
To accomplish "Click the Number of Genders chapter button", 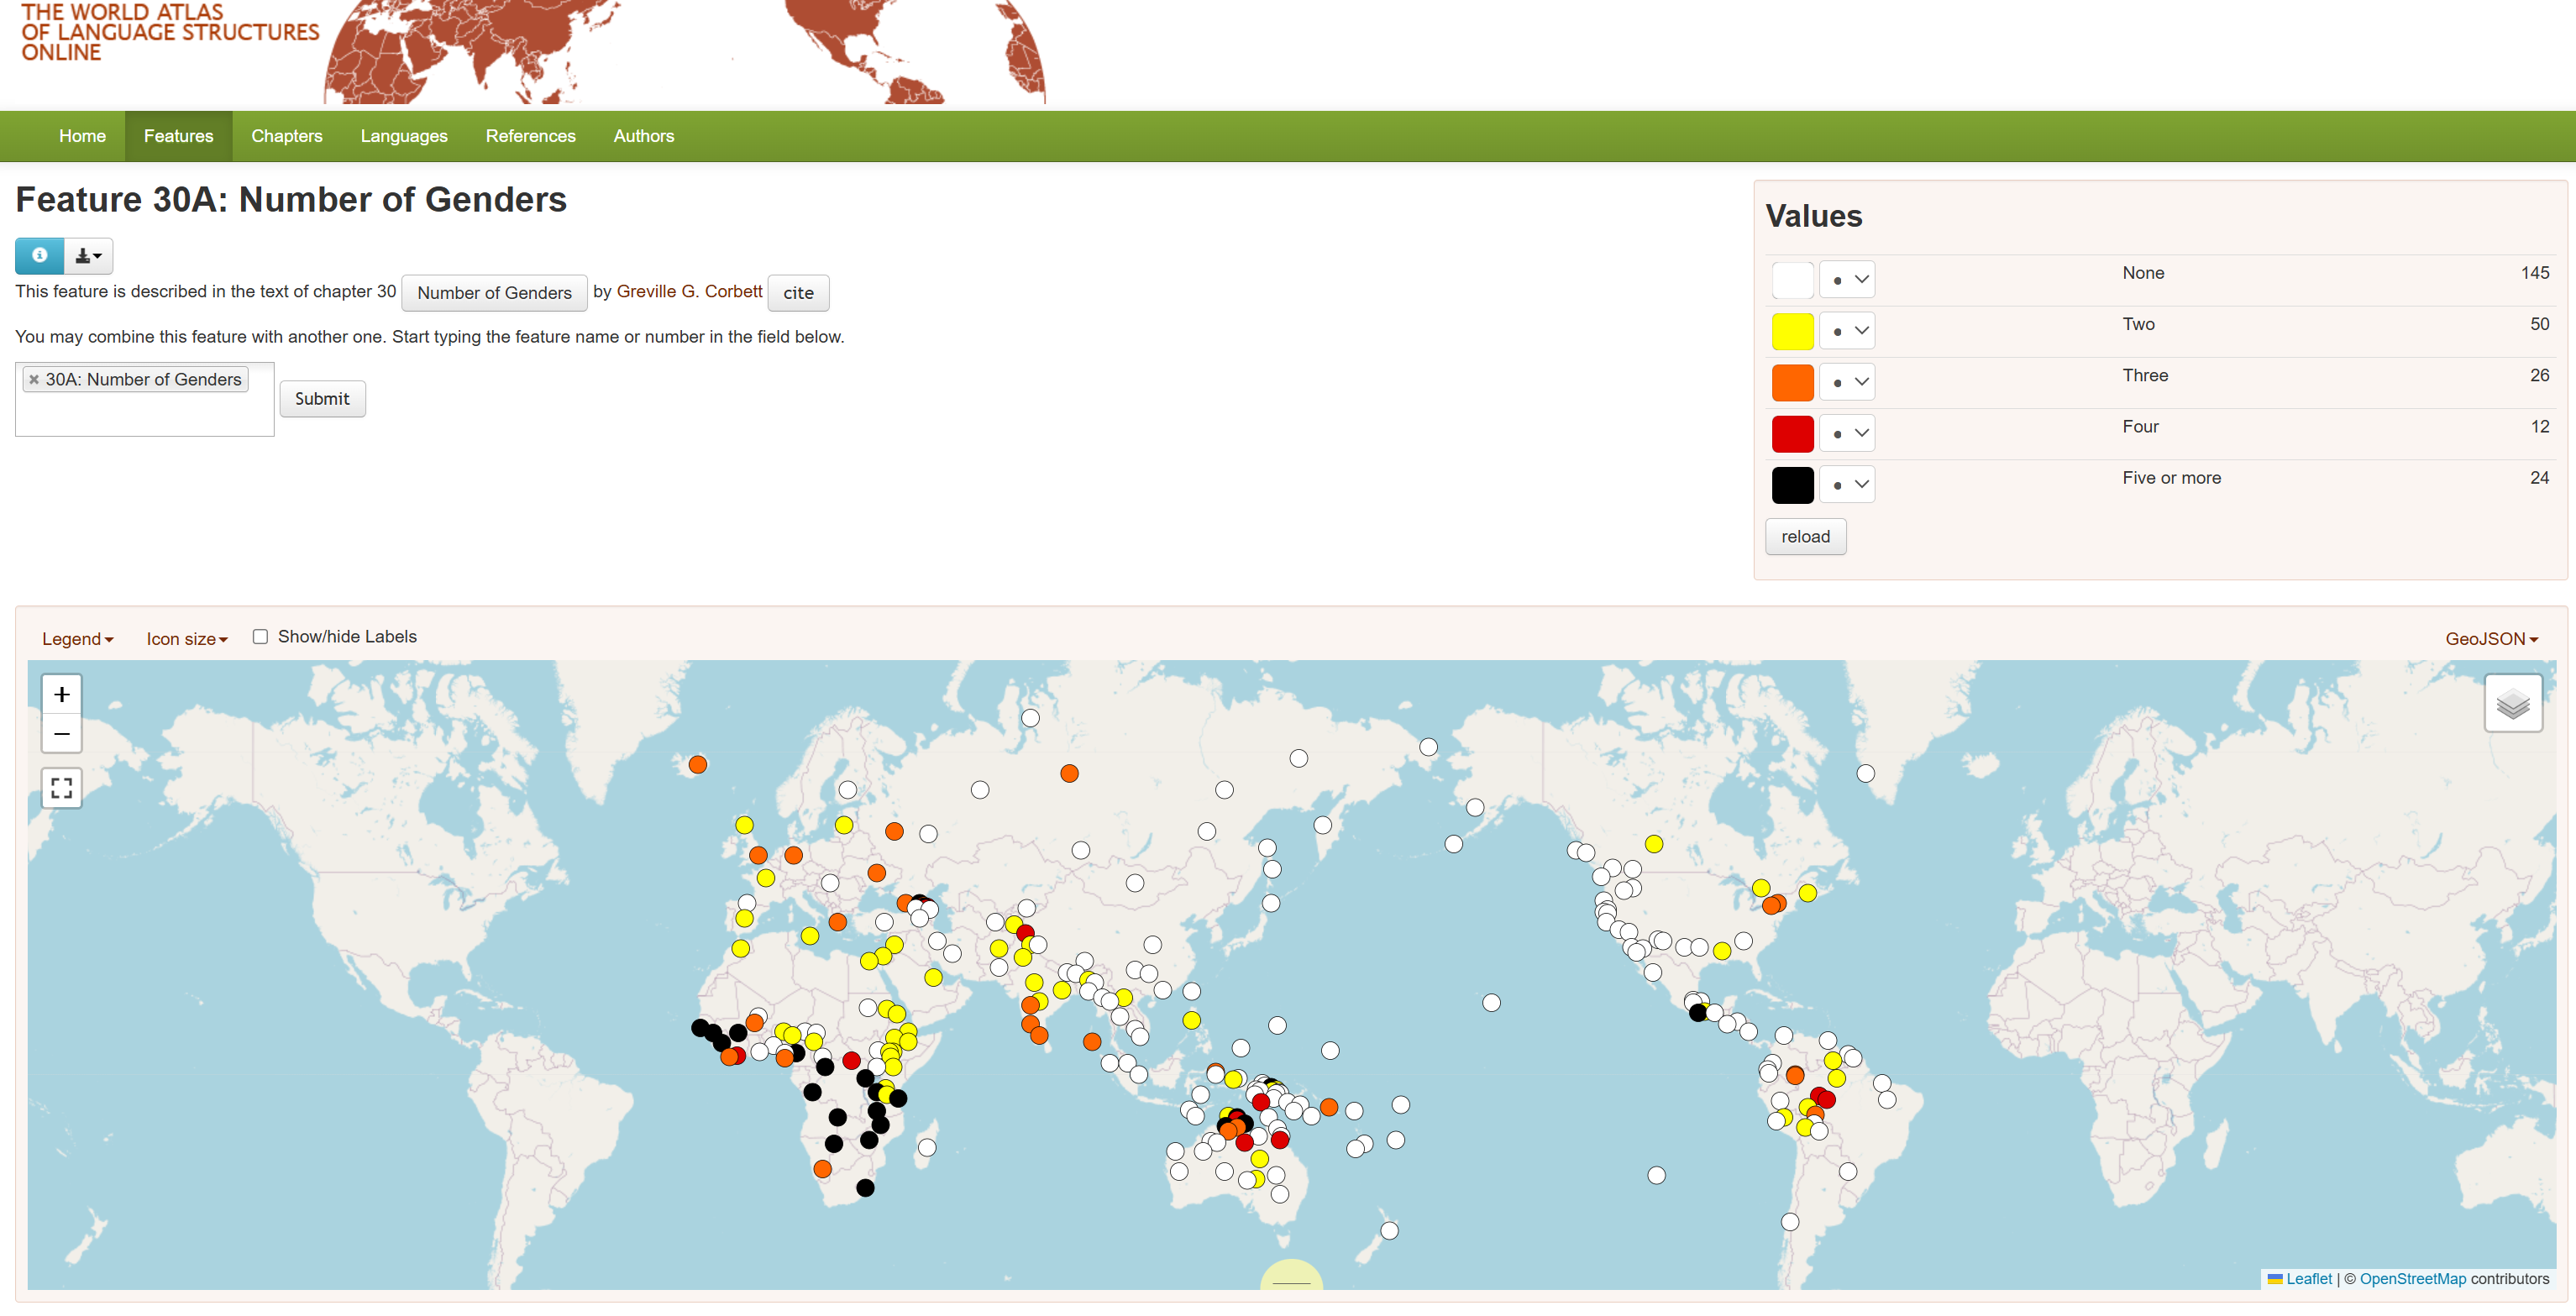I will [494, 293].
